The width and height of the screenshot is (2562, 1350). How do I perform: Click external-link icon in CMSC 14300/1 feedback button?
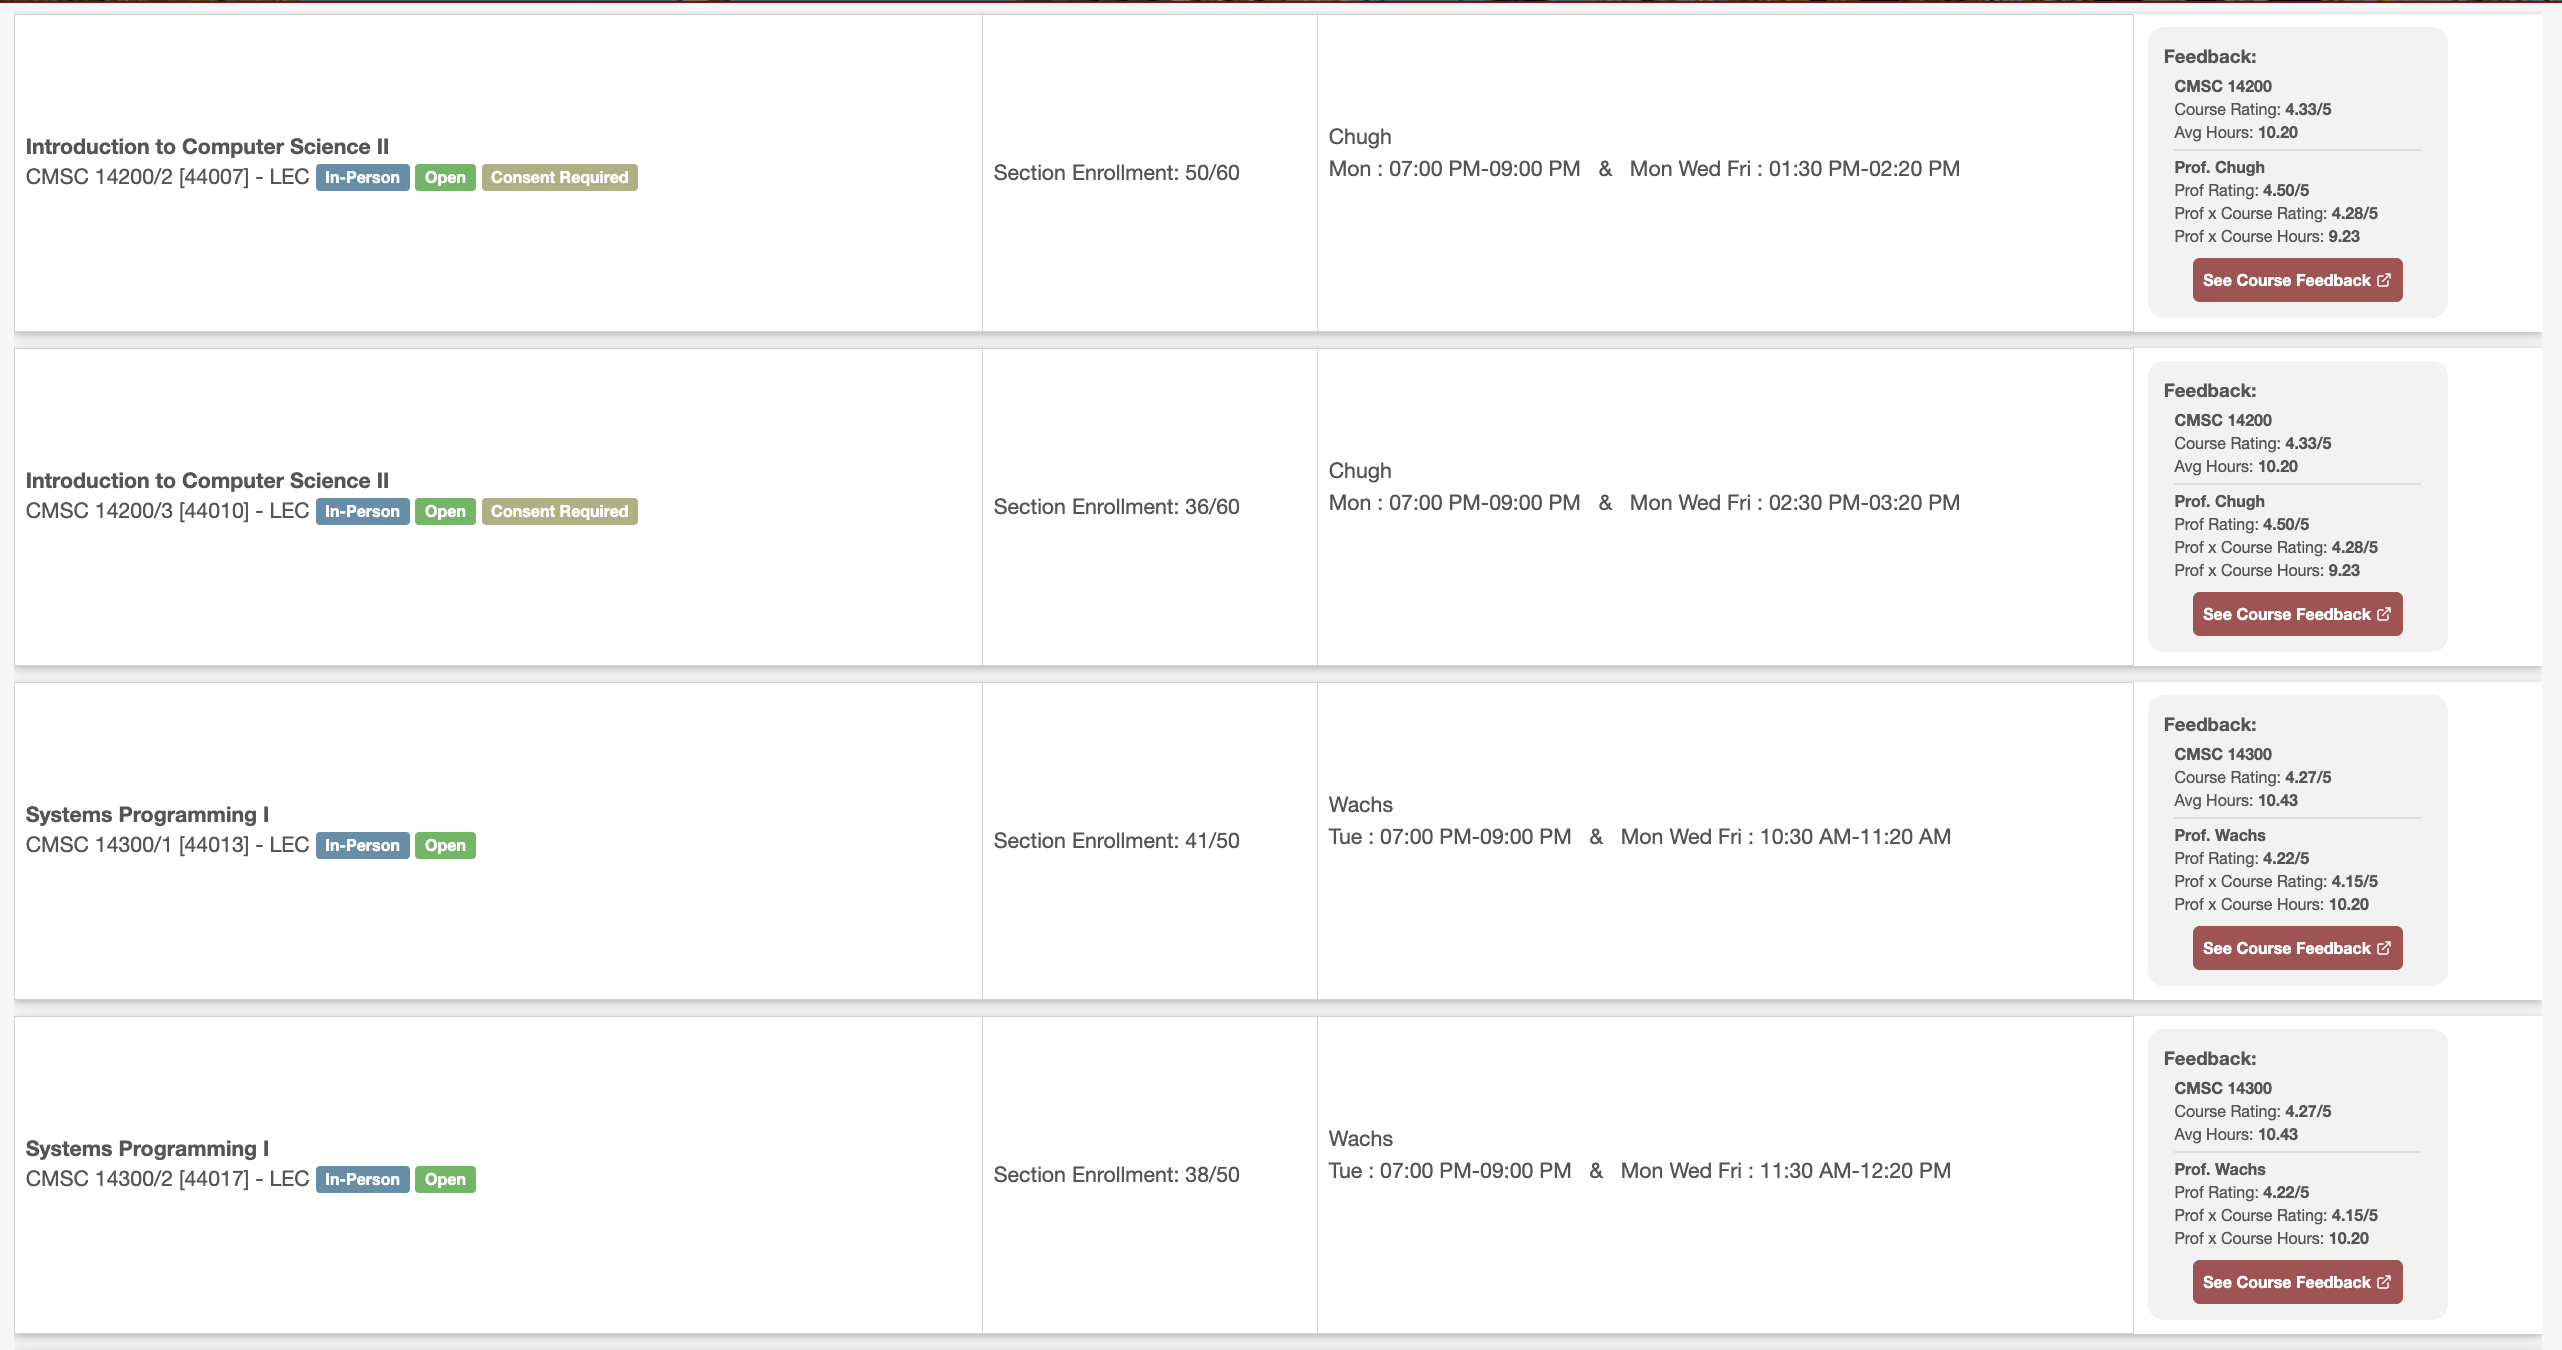tap(2384, 948)
